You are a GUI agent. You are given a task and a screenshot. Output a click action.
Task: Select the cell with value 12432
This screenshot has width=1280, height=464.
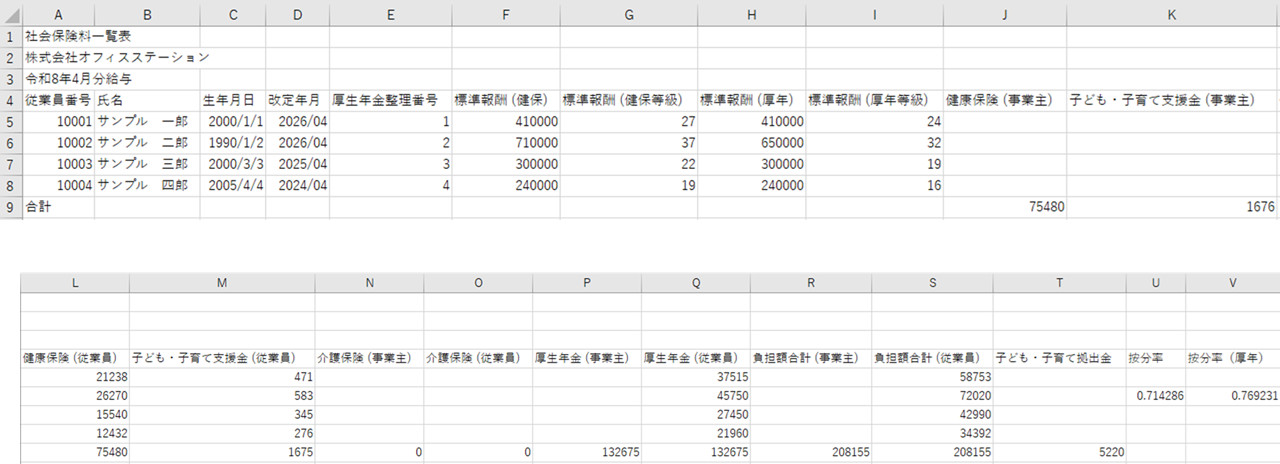tap(76, 434)
